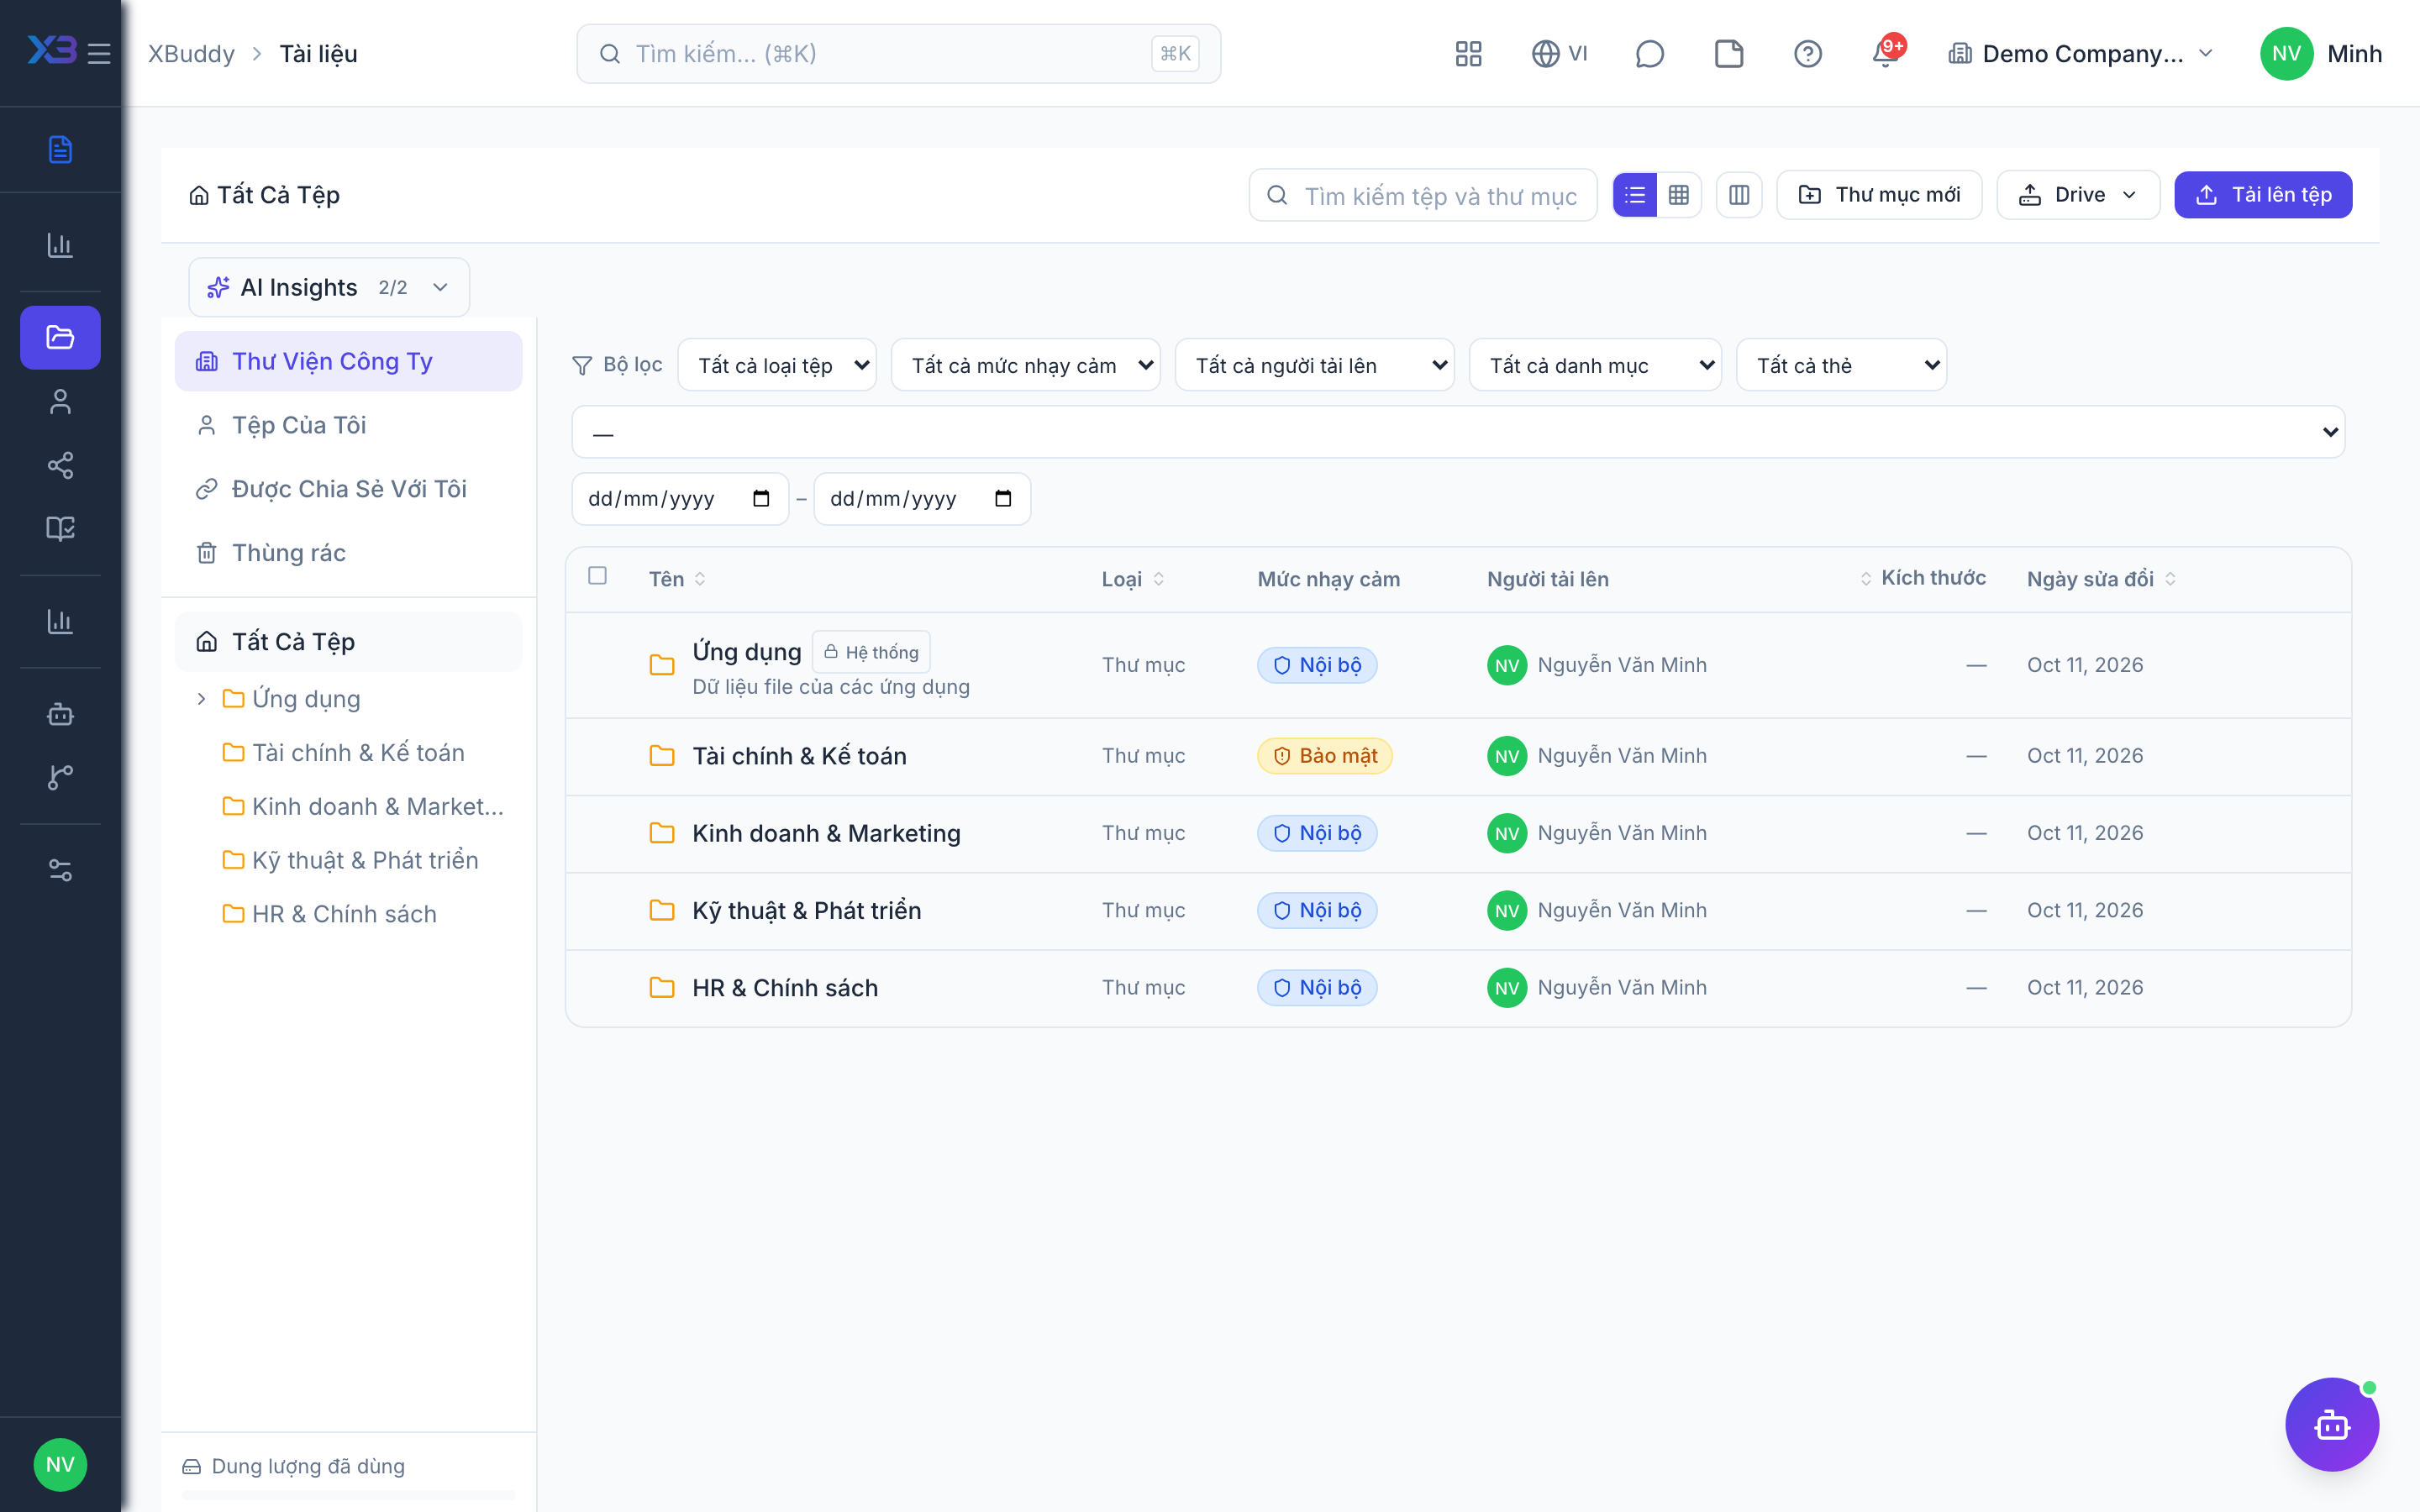The image size is (2420, 1512).
Task: Open the hamburger menu icon
Action: 99,53
